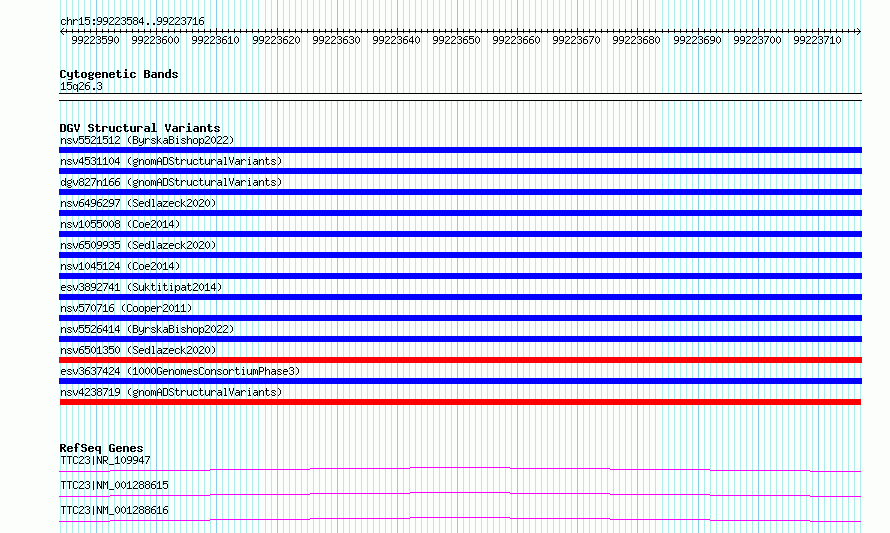Open transcript TTC23|NM_001288615 label
890x533 pixels.
click(114, 485)
